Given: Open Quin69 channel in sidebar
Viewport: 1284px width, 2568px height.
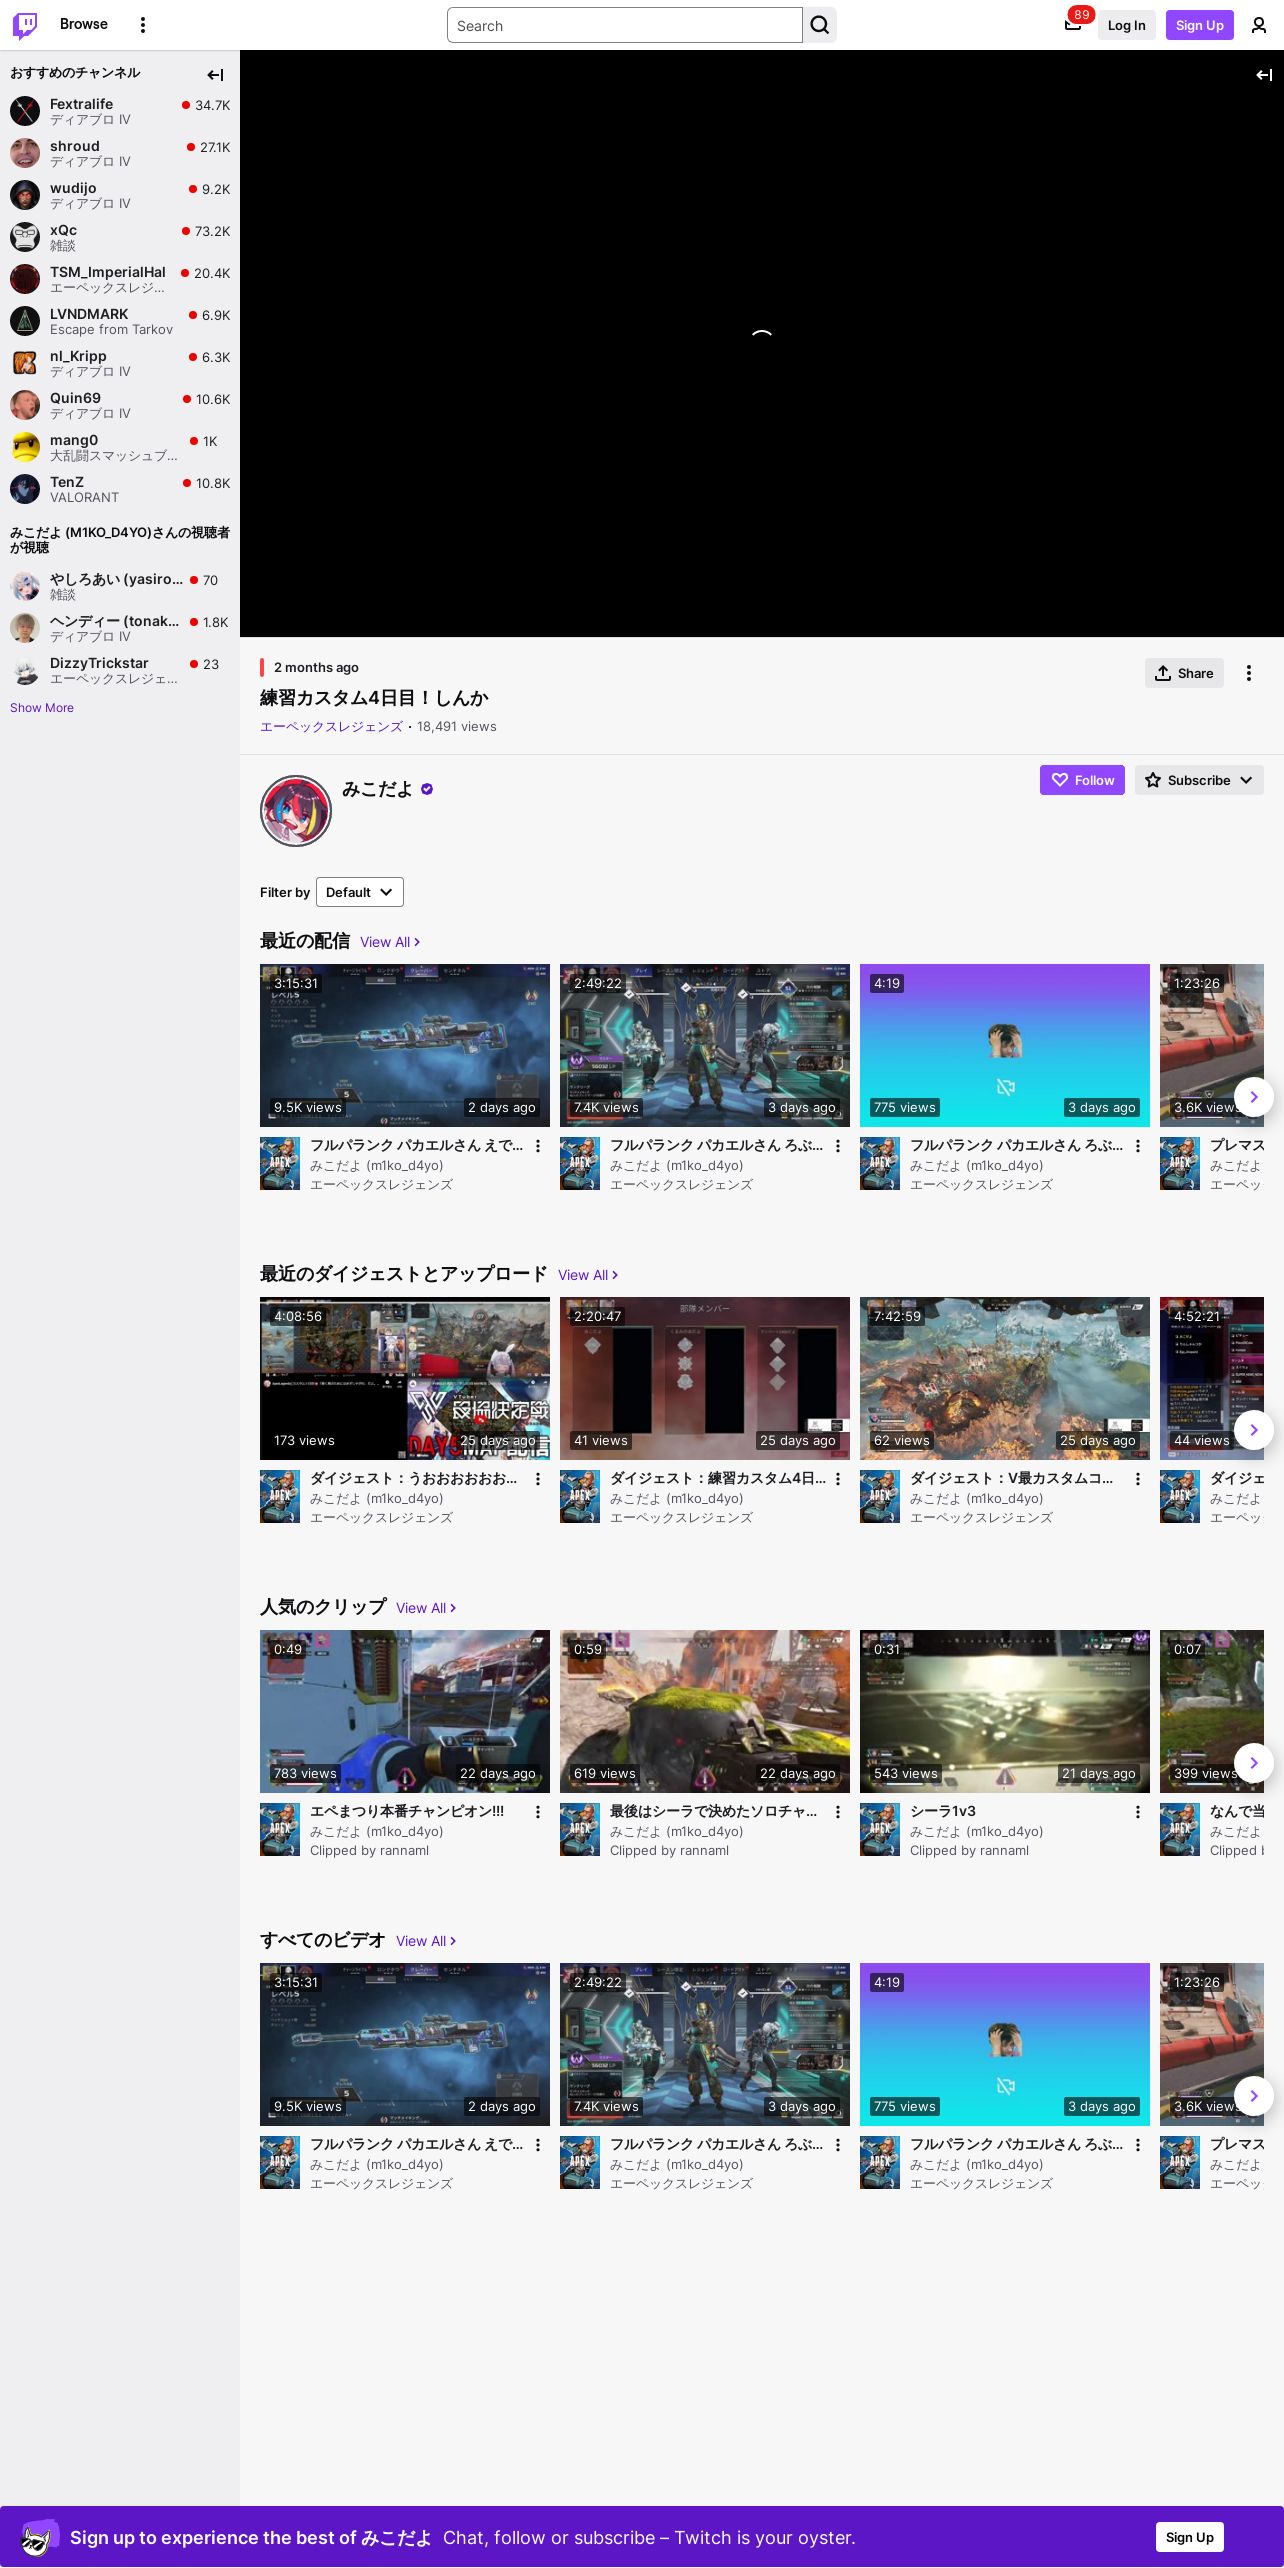Looking at the screenshot, I should [x=120, y=405].
